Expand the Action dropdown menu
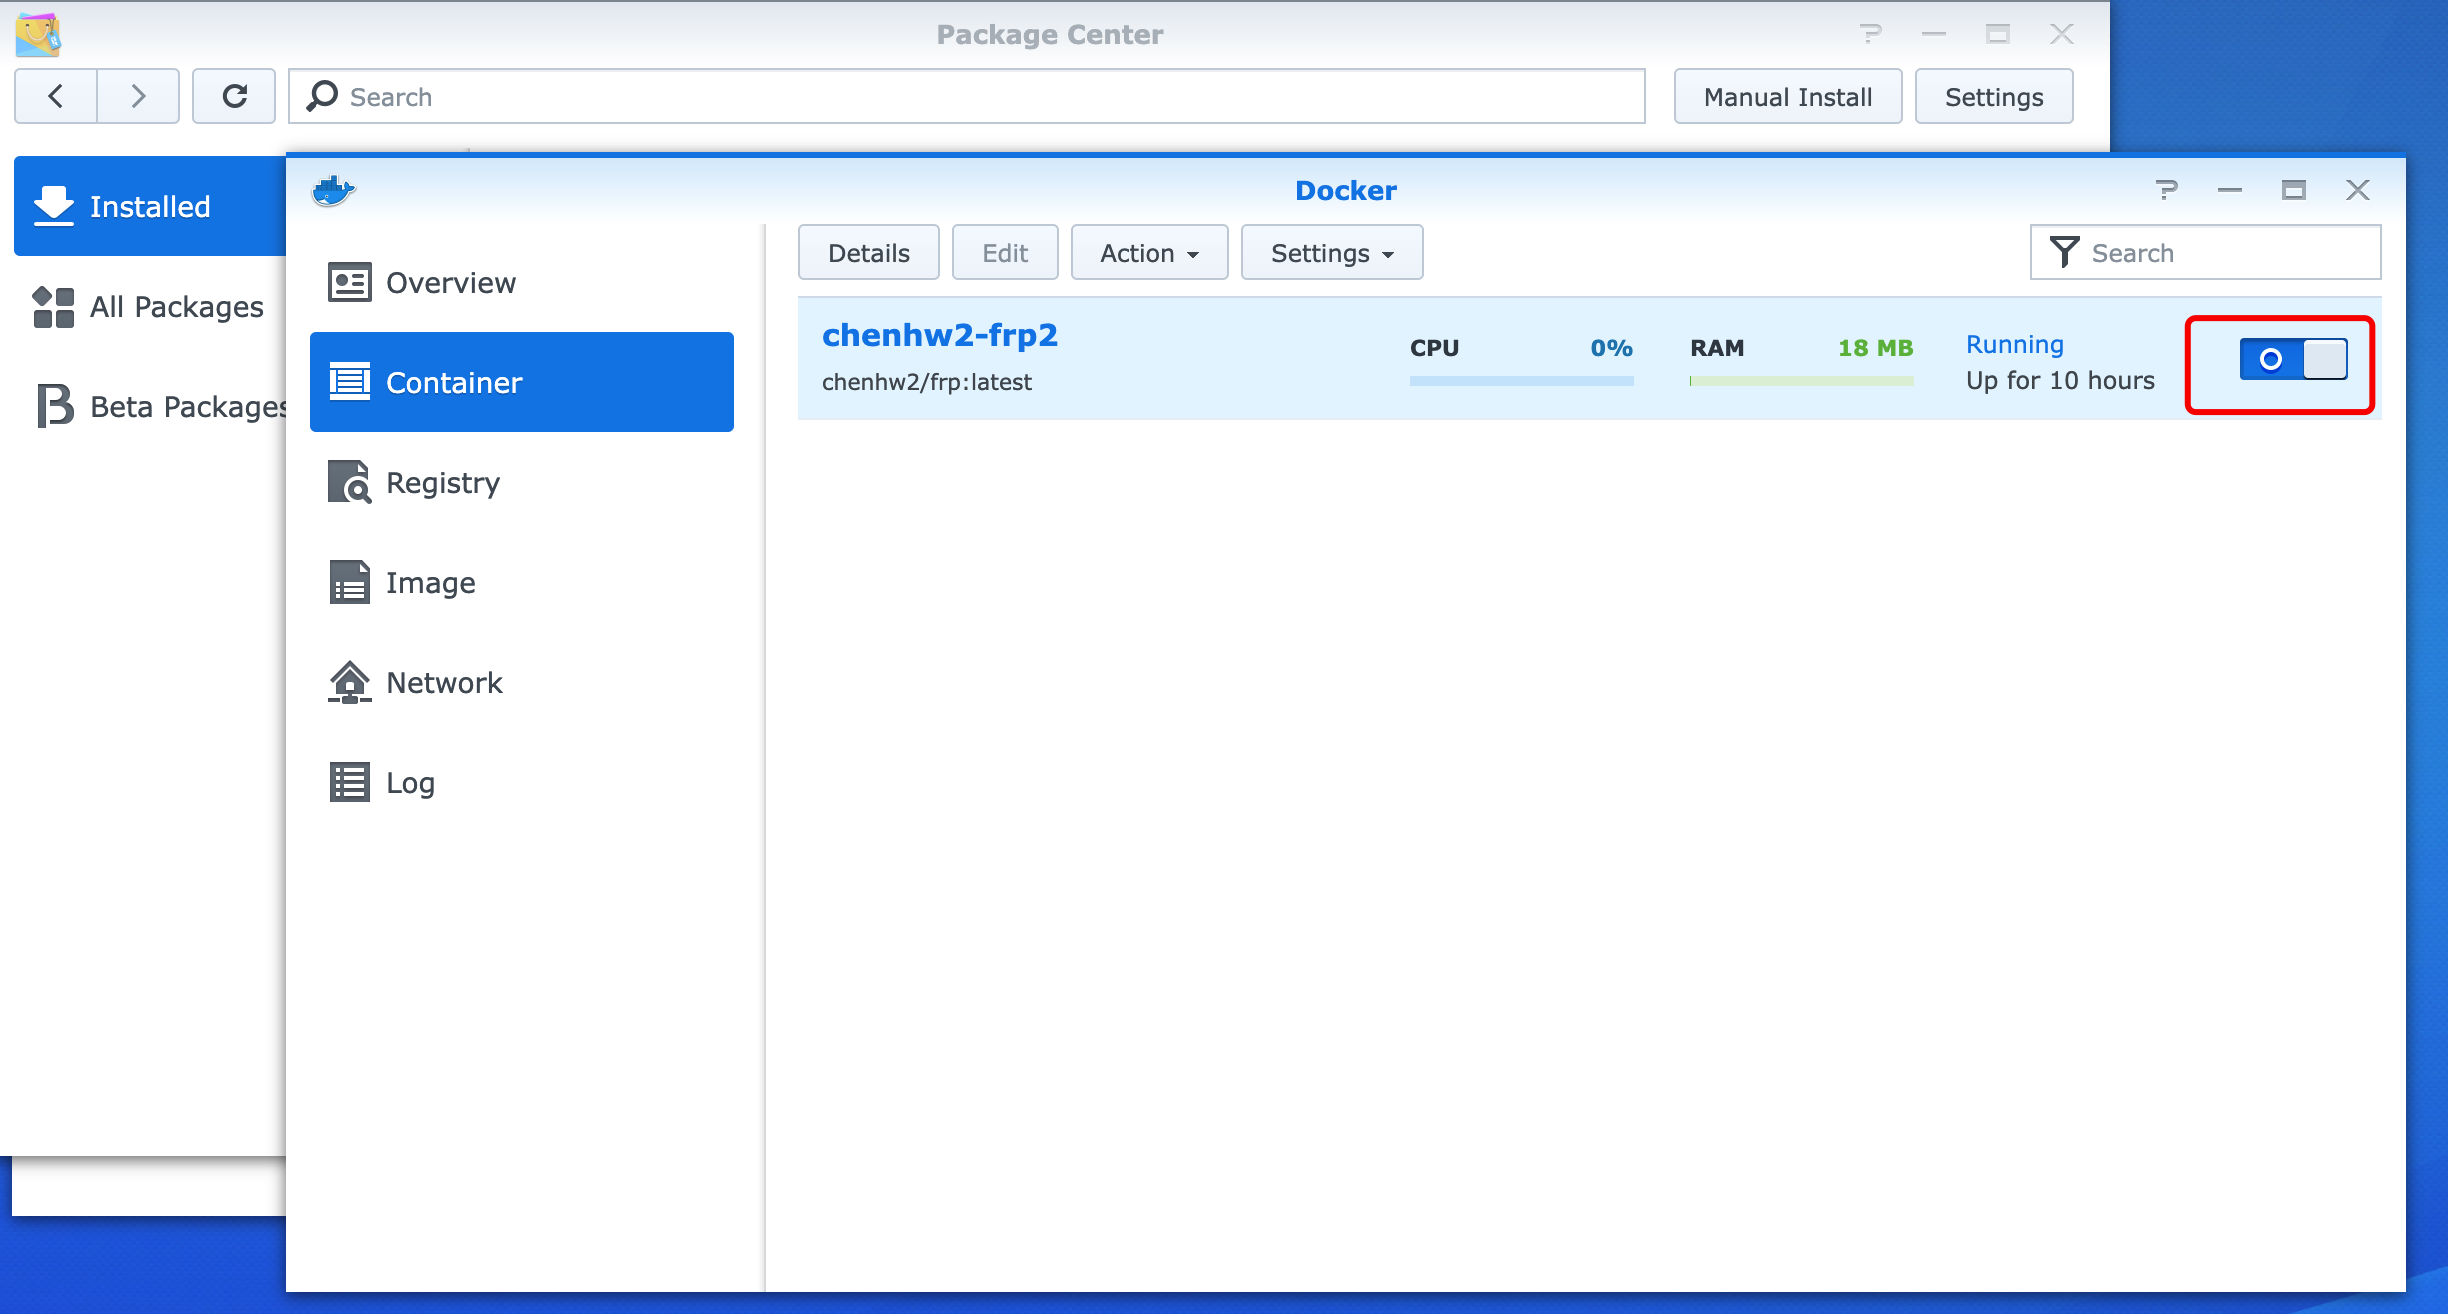The width and height of the screenshot is (2448, 1314). tap(1149, 253)
